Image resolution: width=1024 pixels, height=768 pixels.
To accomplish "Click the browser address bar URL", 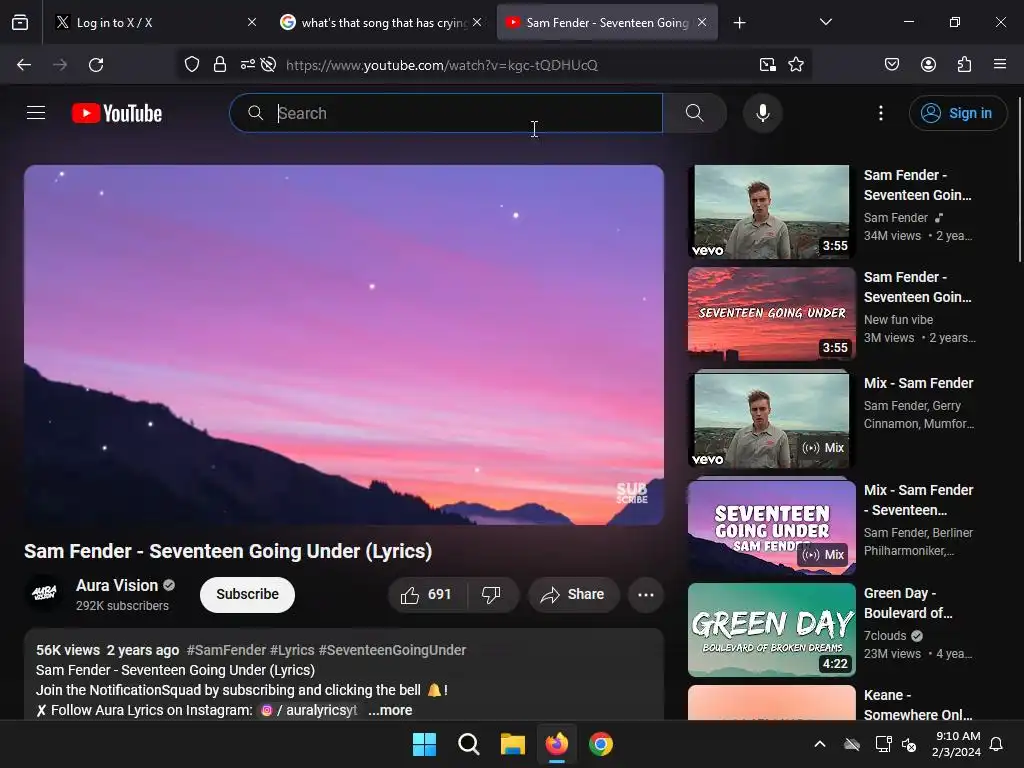I will click(442, 65).
